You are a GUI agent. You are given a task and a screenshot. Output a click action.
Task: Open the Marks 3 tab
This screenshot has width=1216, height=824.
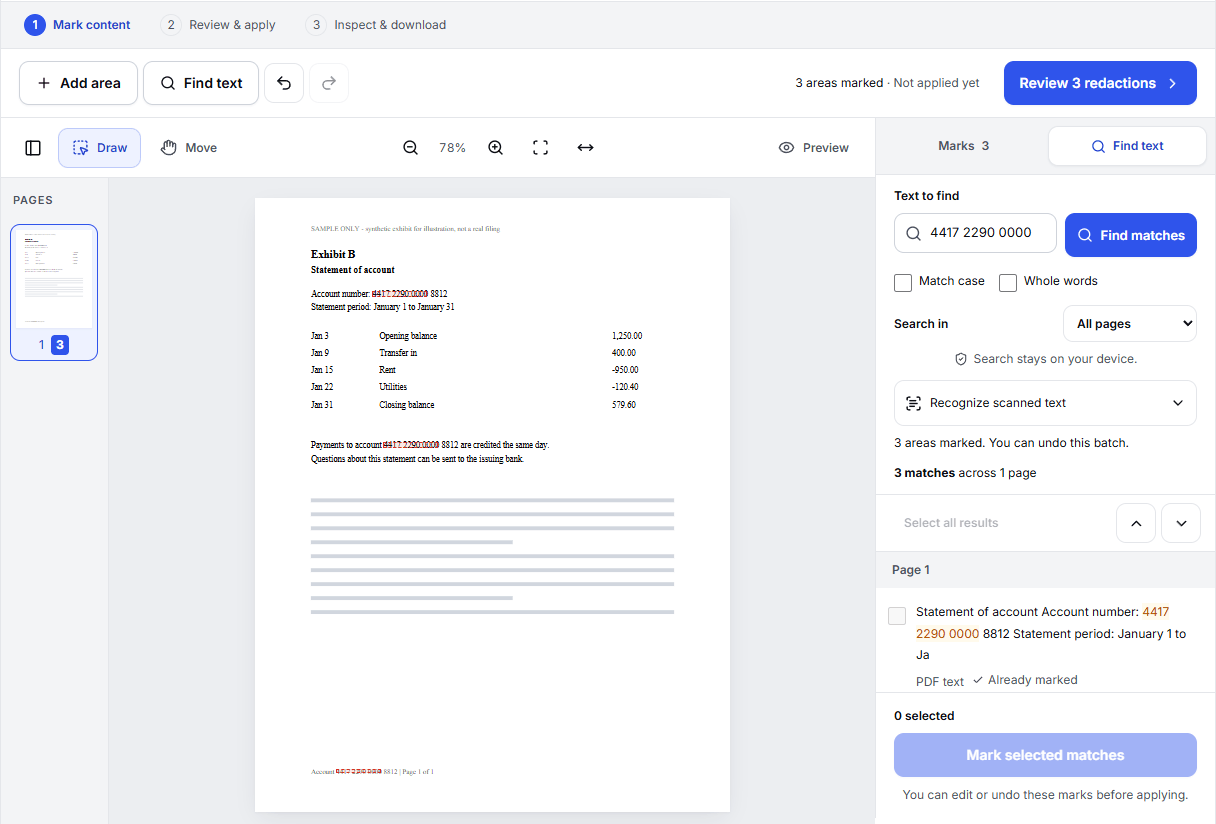[963, 146]
